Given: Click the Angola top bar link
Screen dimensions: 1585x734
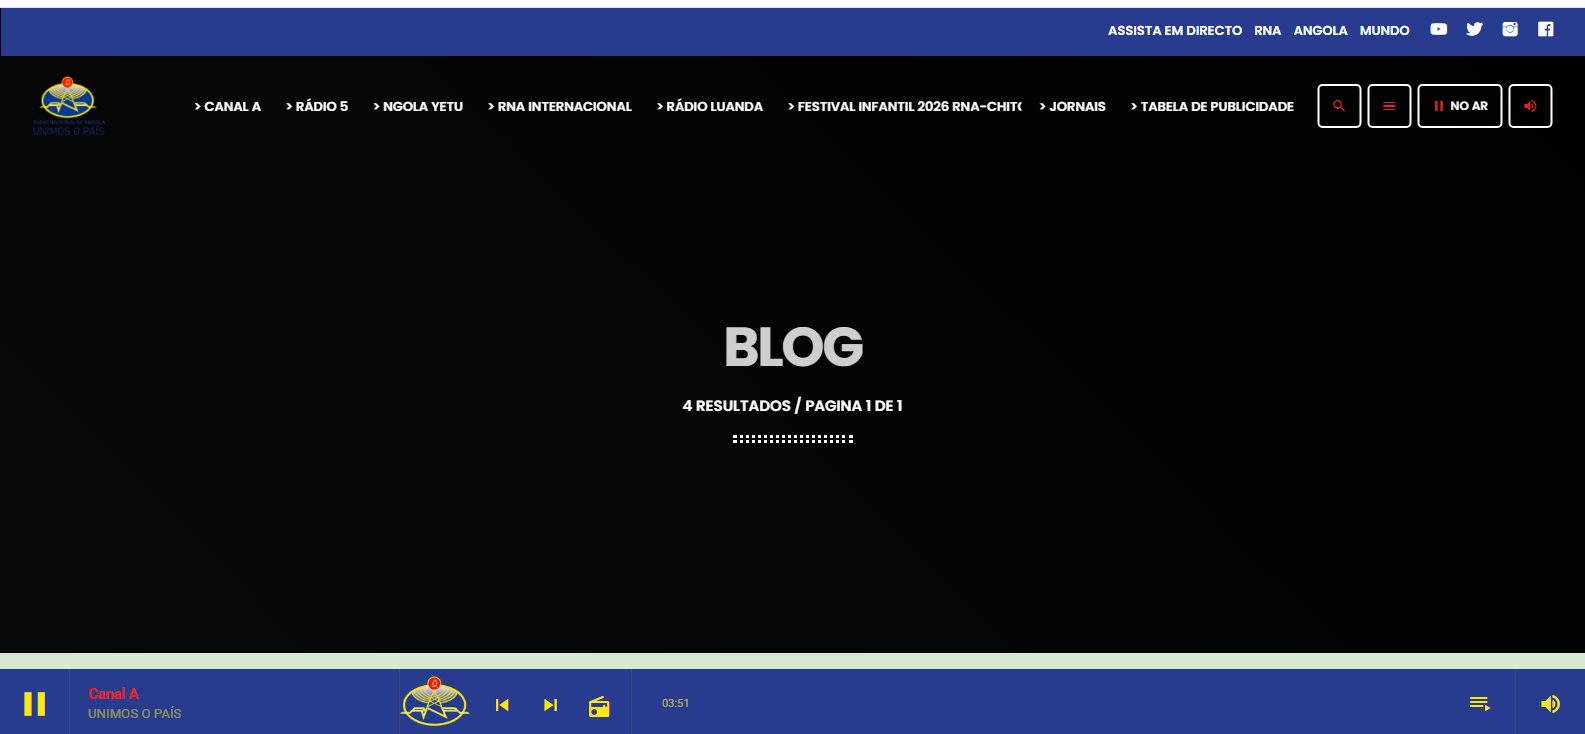Looking at the screenshot, I should tap(1321, 31).
